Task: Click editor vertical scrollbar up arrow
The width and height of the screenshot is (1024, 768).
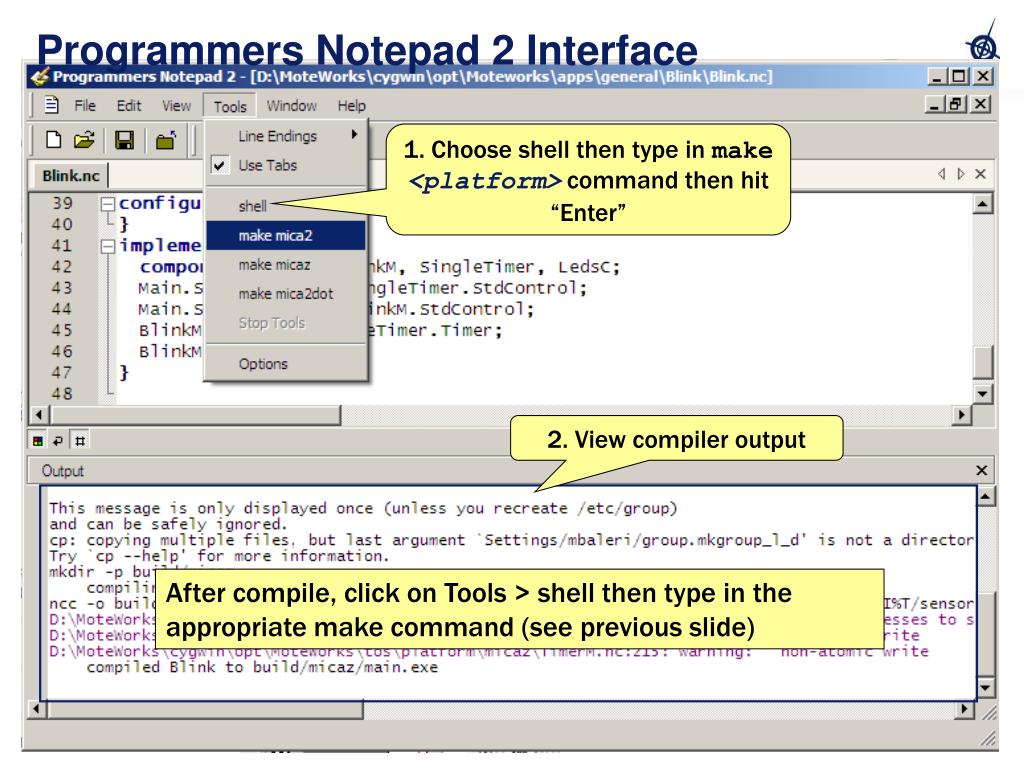Action: coord(982,204)
